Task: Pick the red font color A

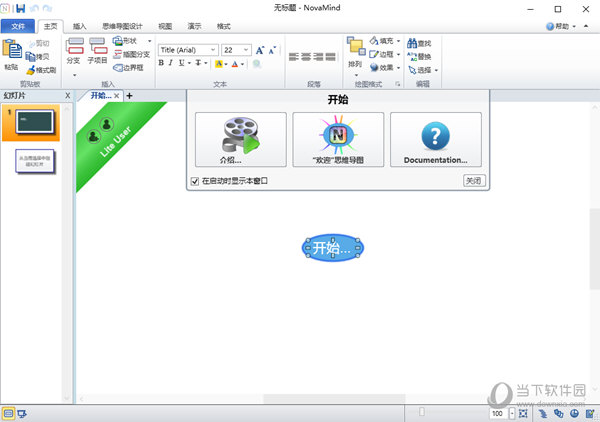Action: (235, 64)
